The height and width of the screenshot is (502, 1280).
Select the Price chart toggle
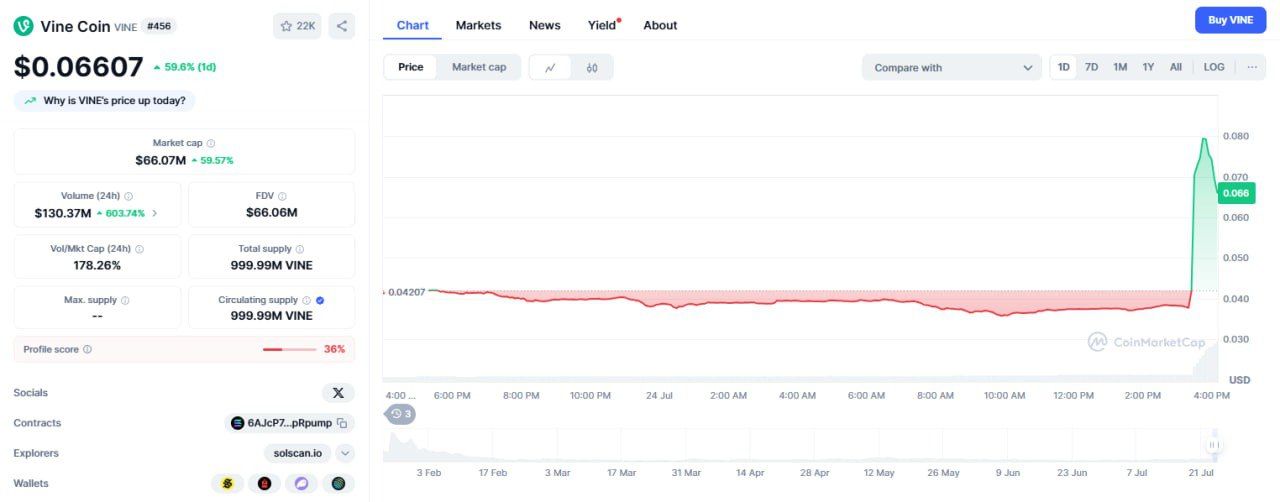411,67
